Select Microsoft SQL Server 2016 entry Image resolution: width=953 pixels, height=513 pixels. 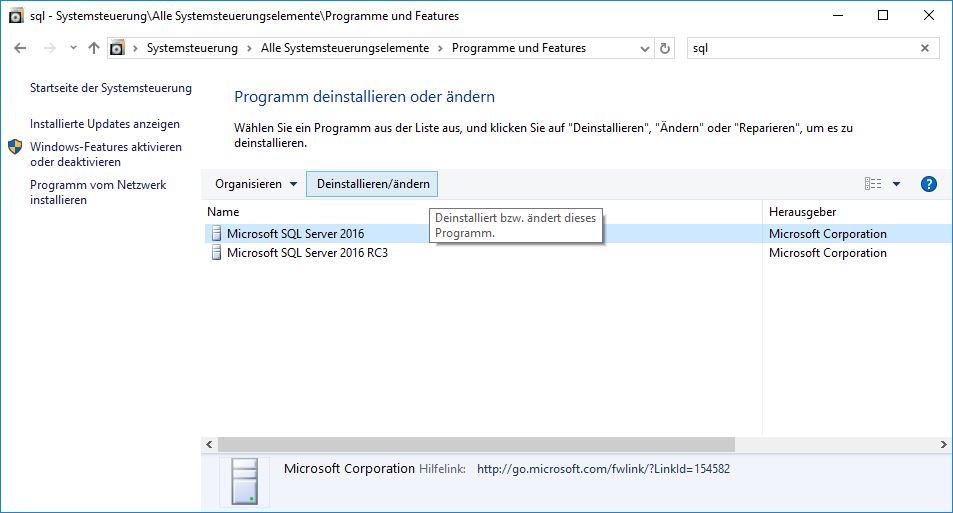pyautogui.click(x=295, y=234)
